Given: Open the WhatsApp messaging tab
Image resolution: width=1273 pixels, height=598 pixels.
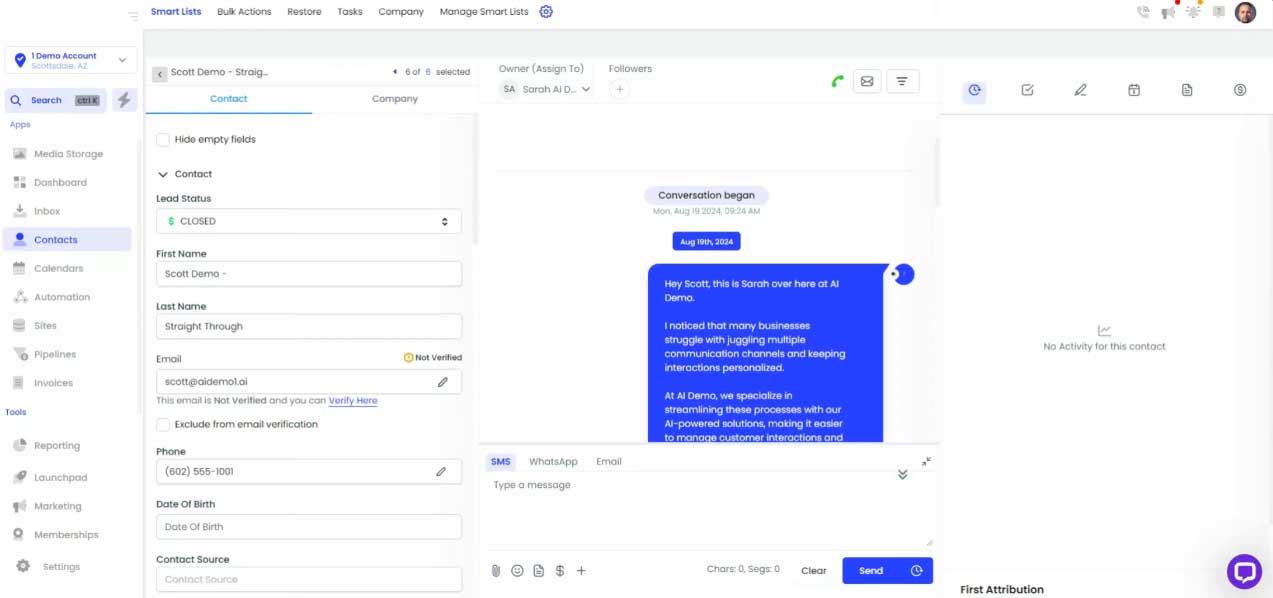Looking at the screenshot, I should click(x=552, y=461).
